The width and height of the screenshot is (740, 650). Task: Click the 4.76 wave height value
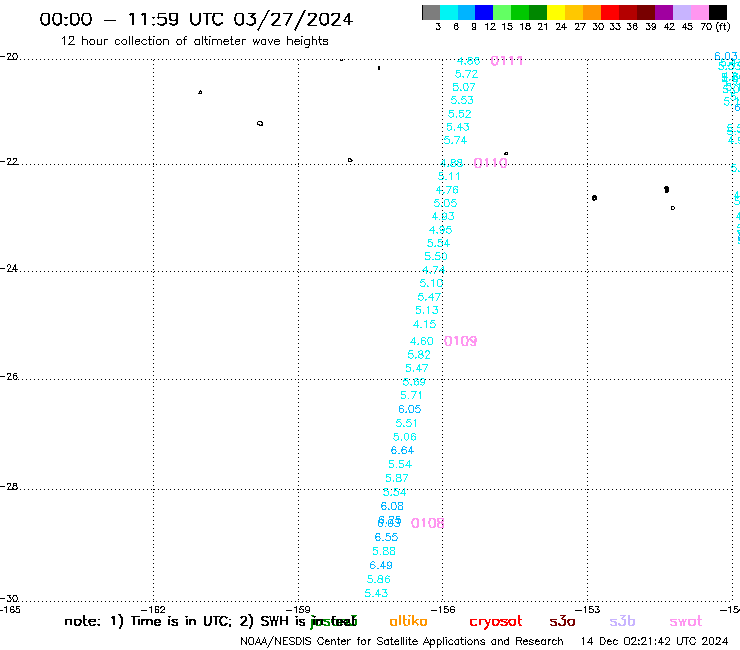click(x=447, y=190)
